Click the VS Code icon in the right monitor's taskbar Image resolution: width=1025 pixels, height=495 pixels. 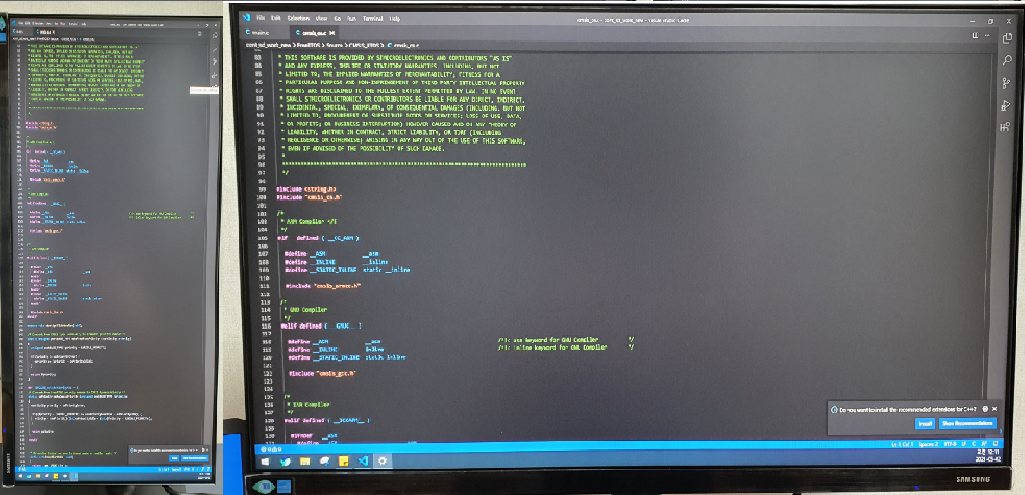pos(363,462)
